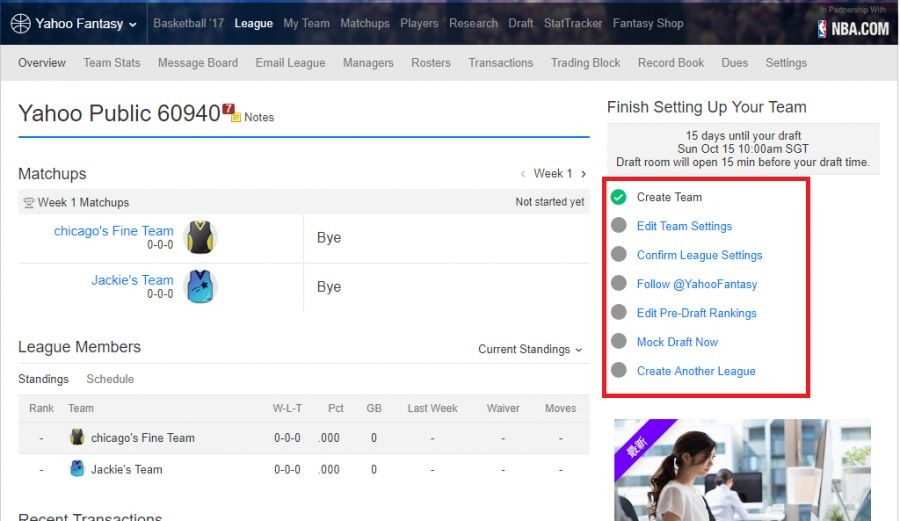Click the Rank column header
Viewport: 900px width, 521px height.
pos(41,409)
